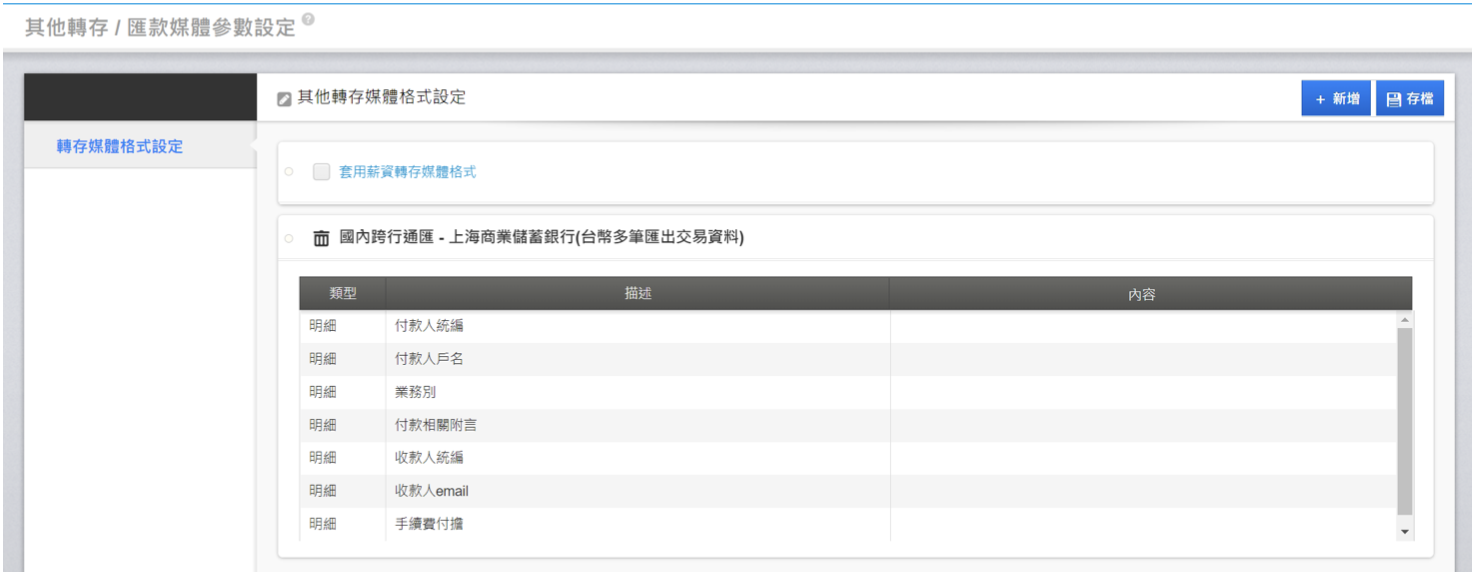The width and height of the screenshot is (1472, 572).
Task: Click the content field for 付款人戶名
Action: pyautogui.click(x=1142, y=359)
